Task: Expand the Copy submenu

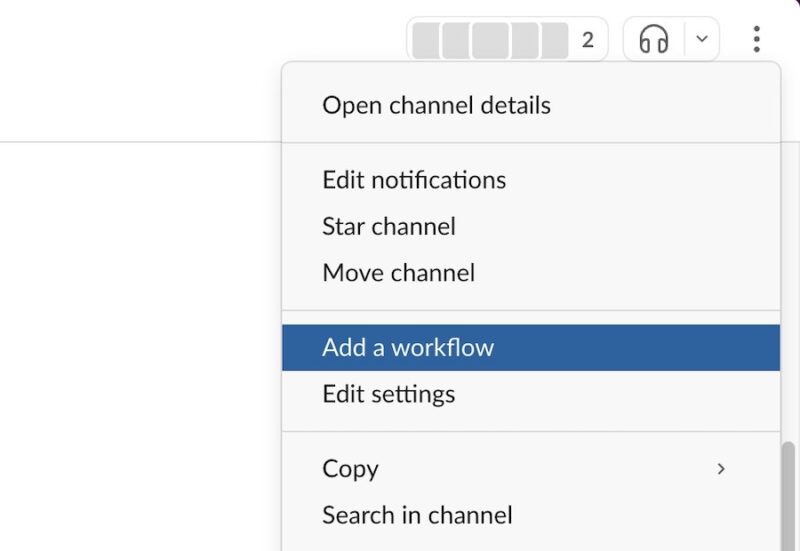Action: click(x=531, y=469)
